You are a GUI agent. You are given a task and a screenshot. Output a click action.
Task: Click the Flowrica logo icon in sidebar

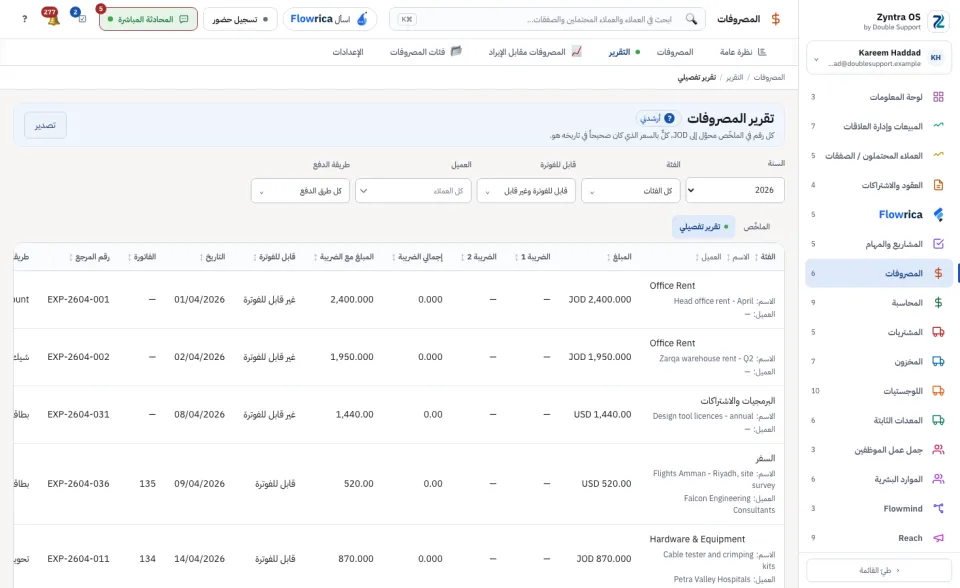(x=938, y=214)
